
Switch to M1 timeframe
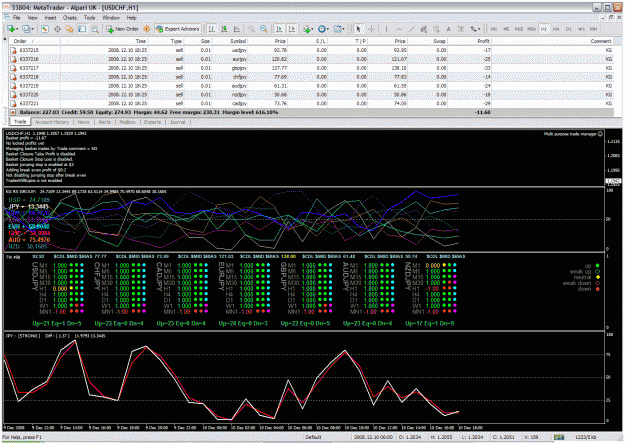click(x=494, y=29)
